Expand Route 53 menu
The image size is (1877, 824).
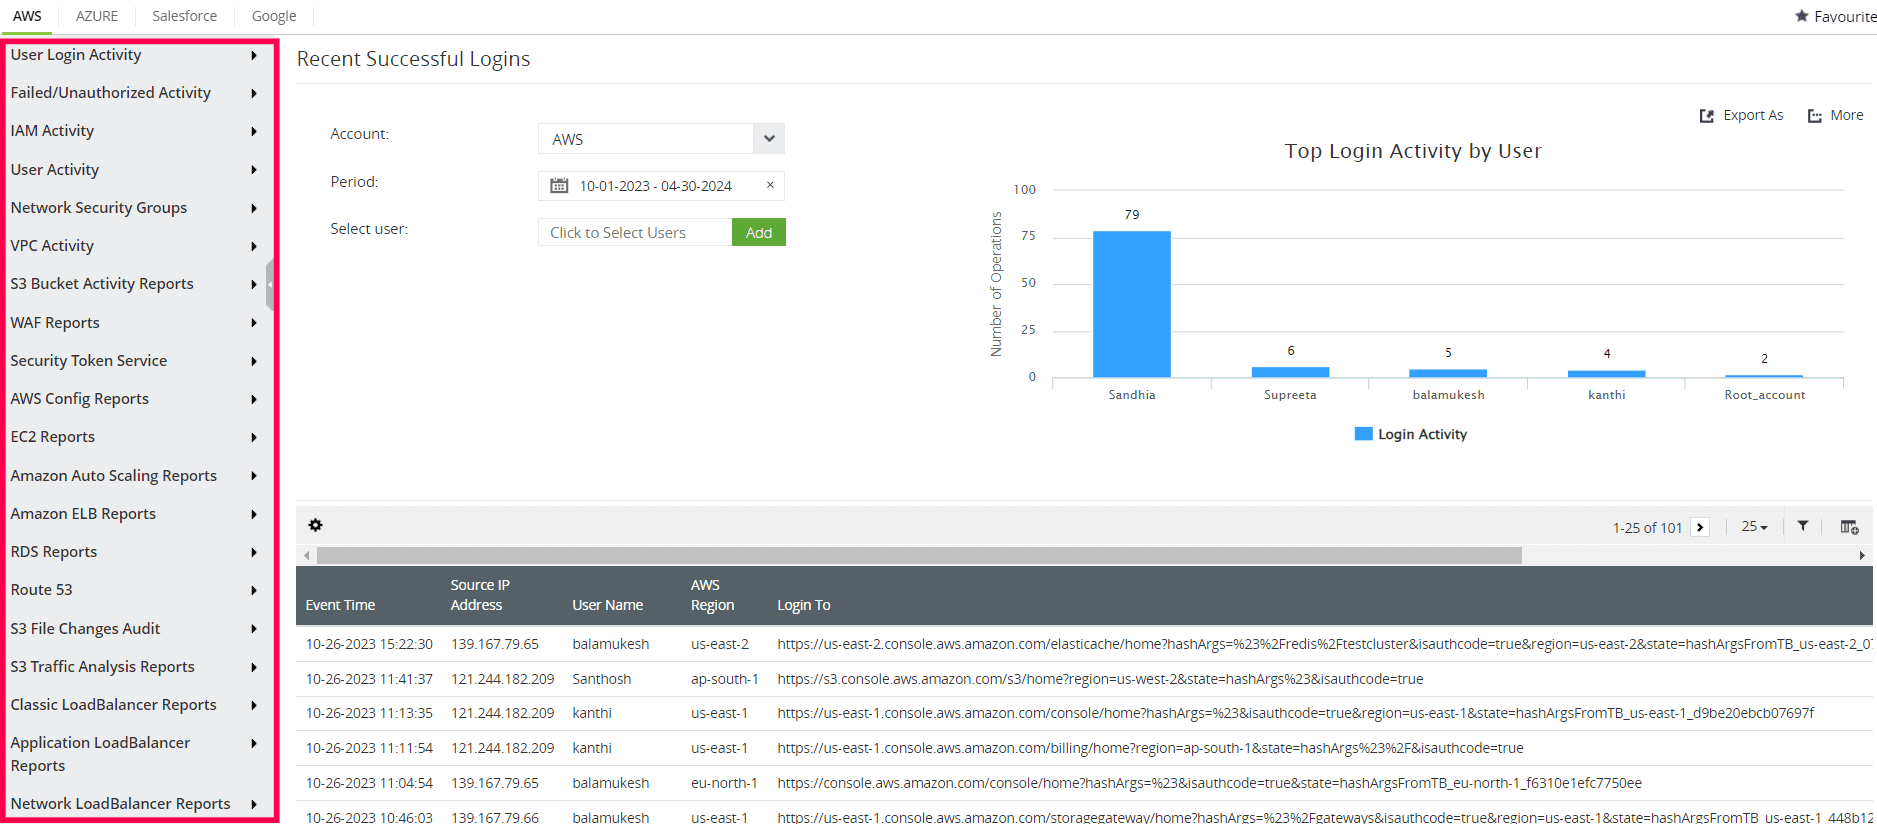coord(254,590)
